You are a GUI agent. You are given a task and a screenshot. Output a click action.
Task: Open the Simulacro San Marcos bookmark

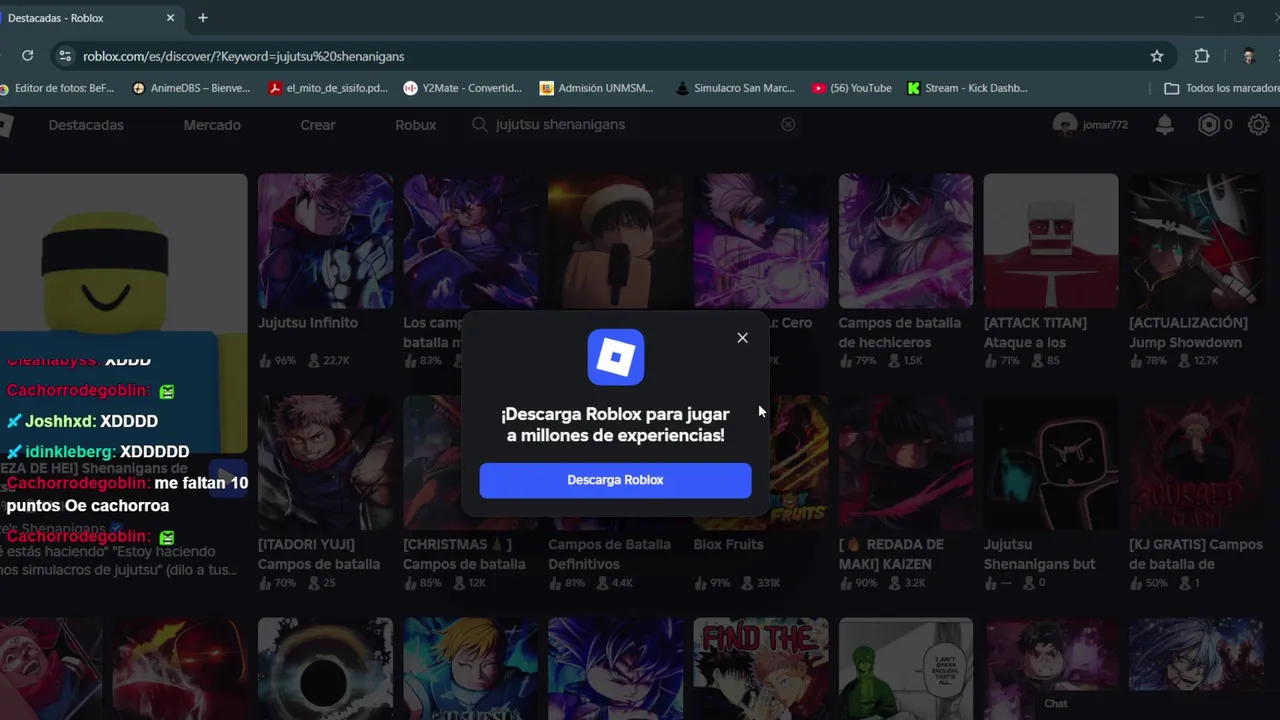click(735, 88)
